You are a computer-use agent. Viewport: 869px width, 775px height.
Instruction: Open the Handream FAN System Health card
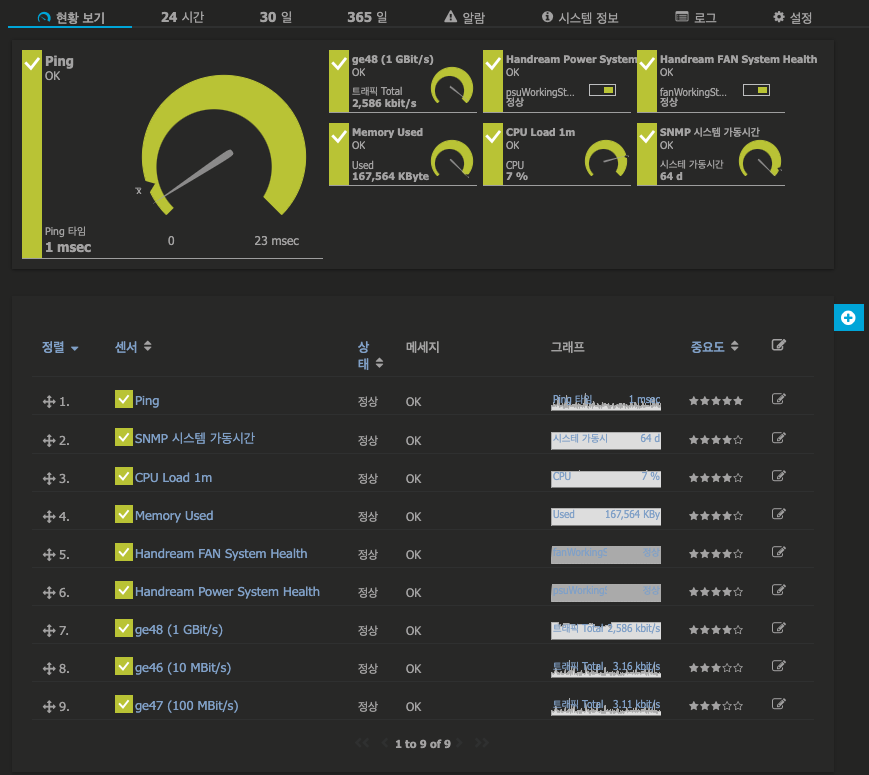711,81
